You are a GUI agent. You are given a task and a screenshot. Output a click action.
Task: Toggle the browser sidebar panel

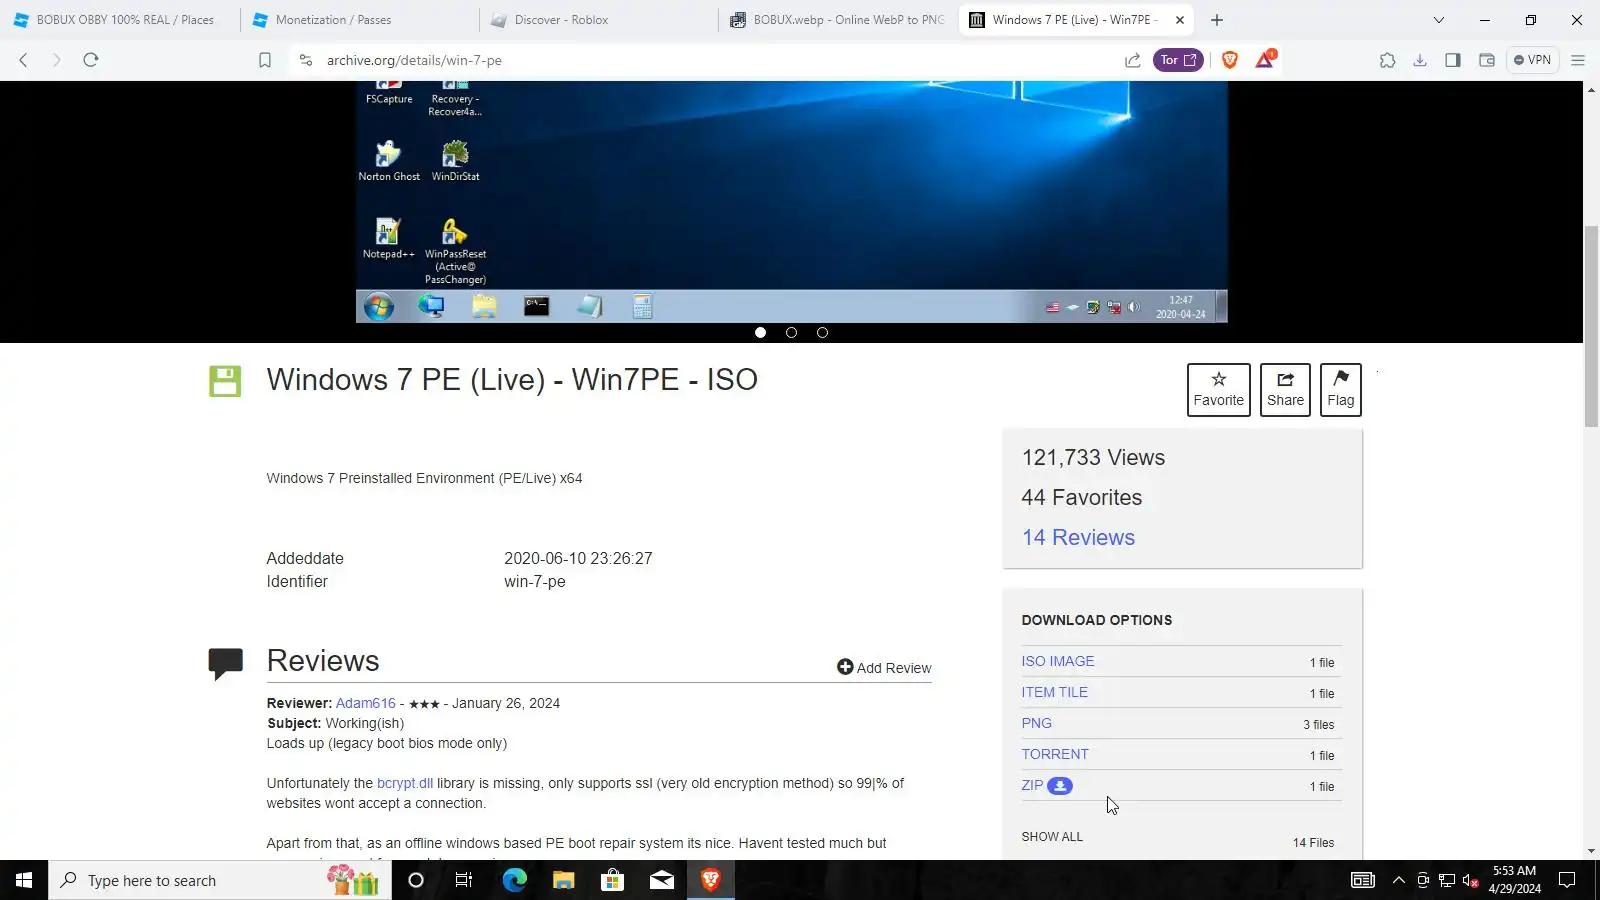coord(1453,60)
